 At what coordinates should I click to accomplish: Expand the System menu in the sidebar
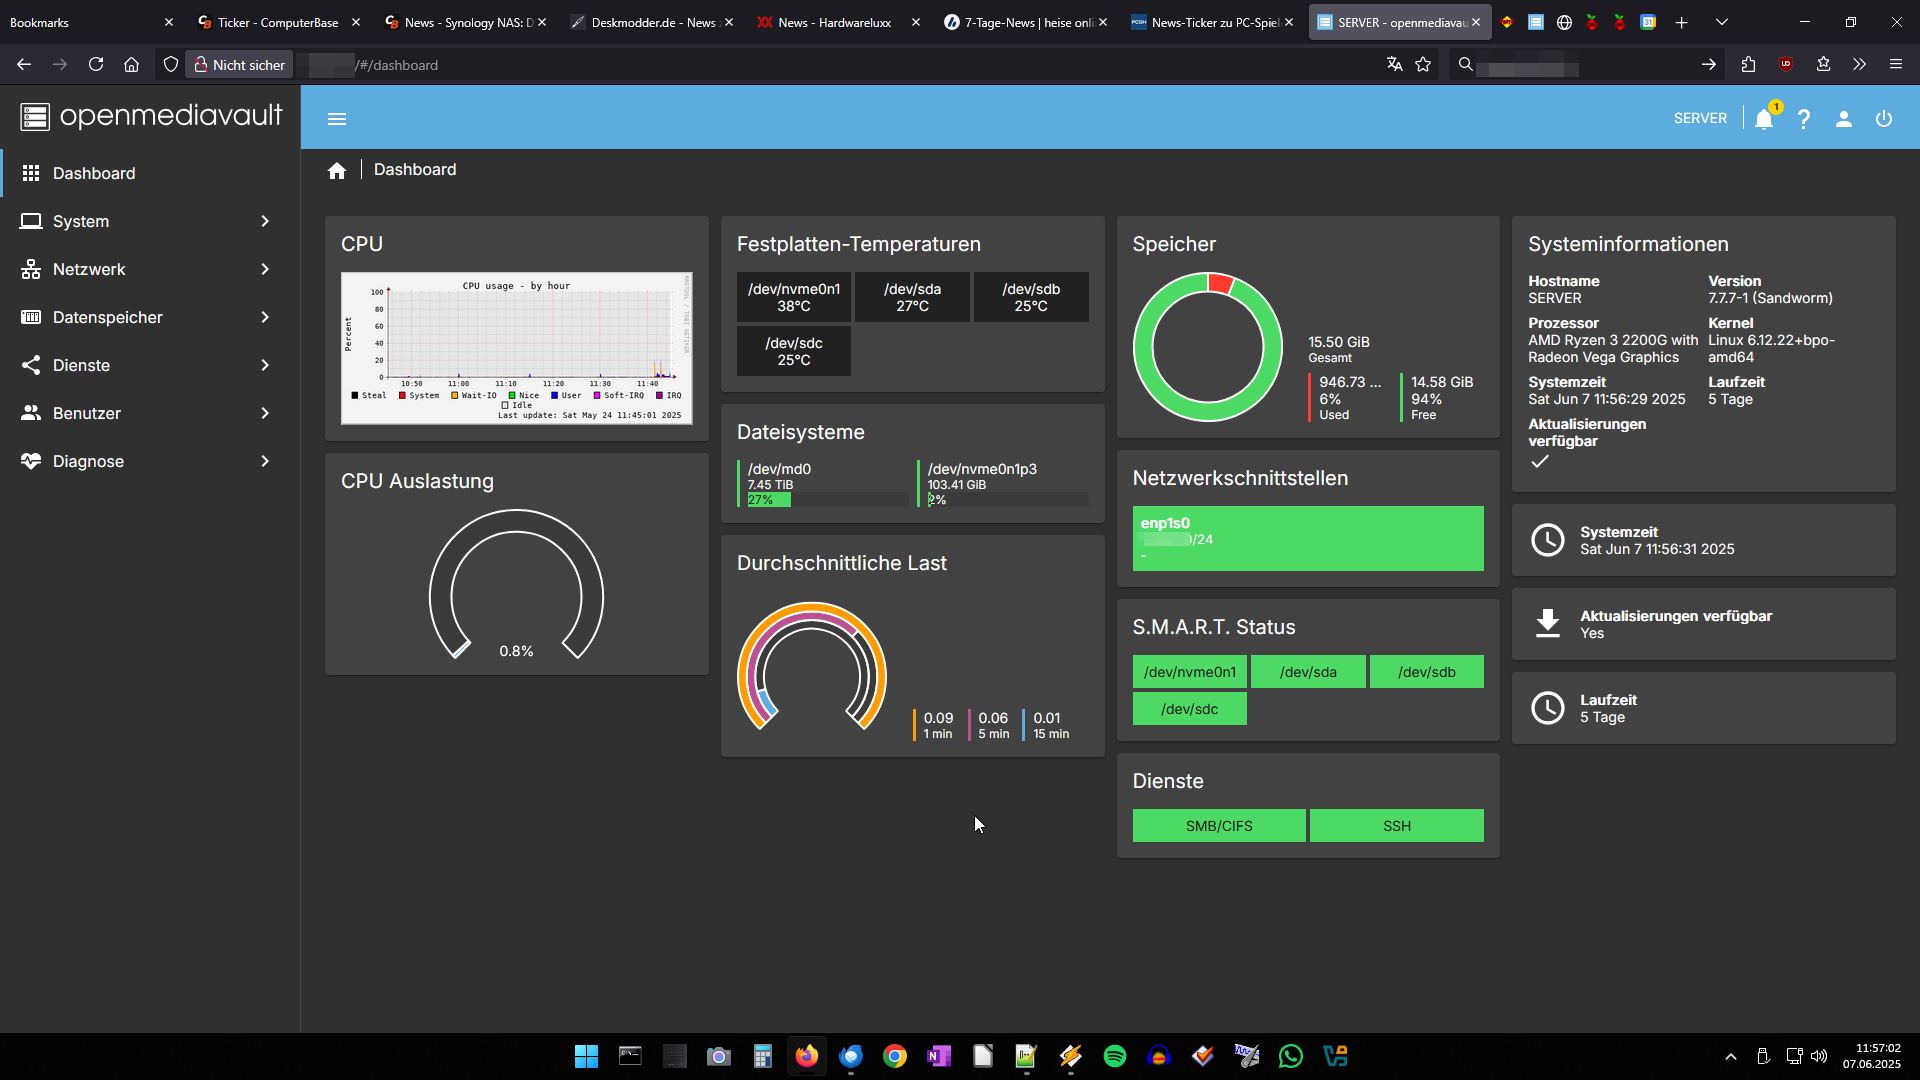[x=146, y=221]
